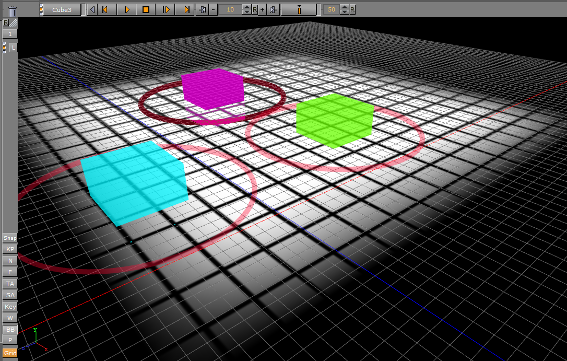
Task: Enable the Snap option
Action: (10, 238)
